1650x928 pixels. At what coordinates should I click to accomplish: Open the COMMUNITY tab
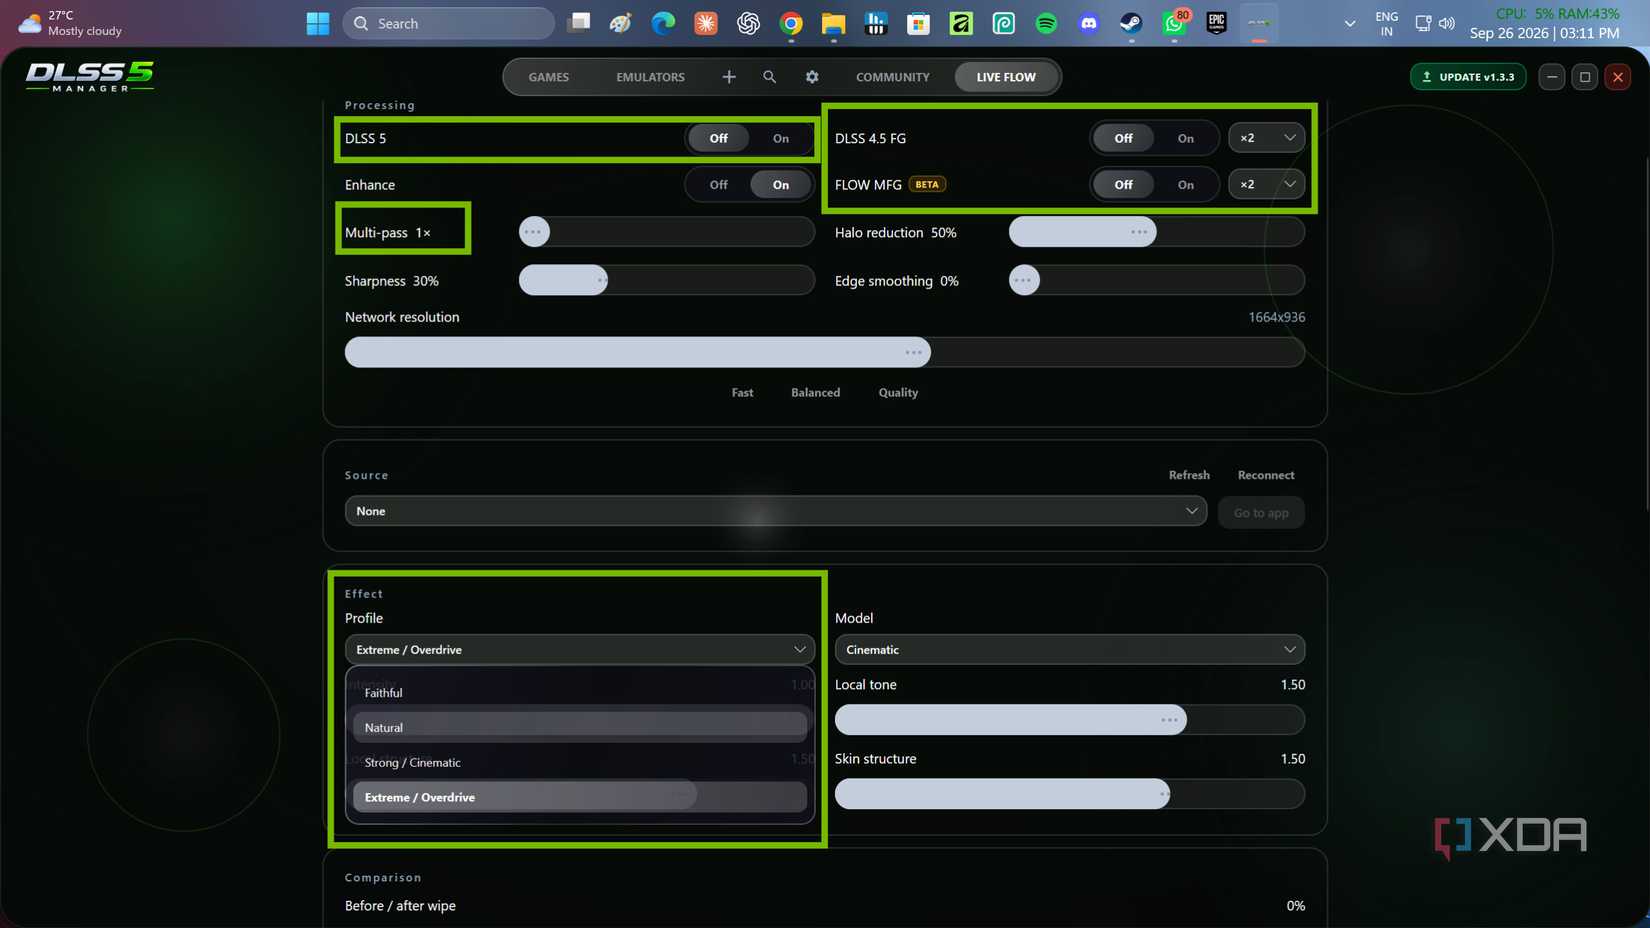tap(893, 77)
